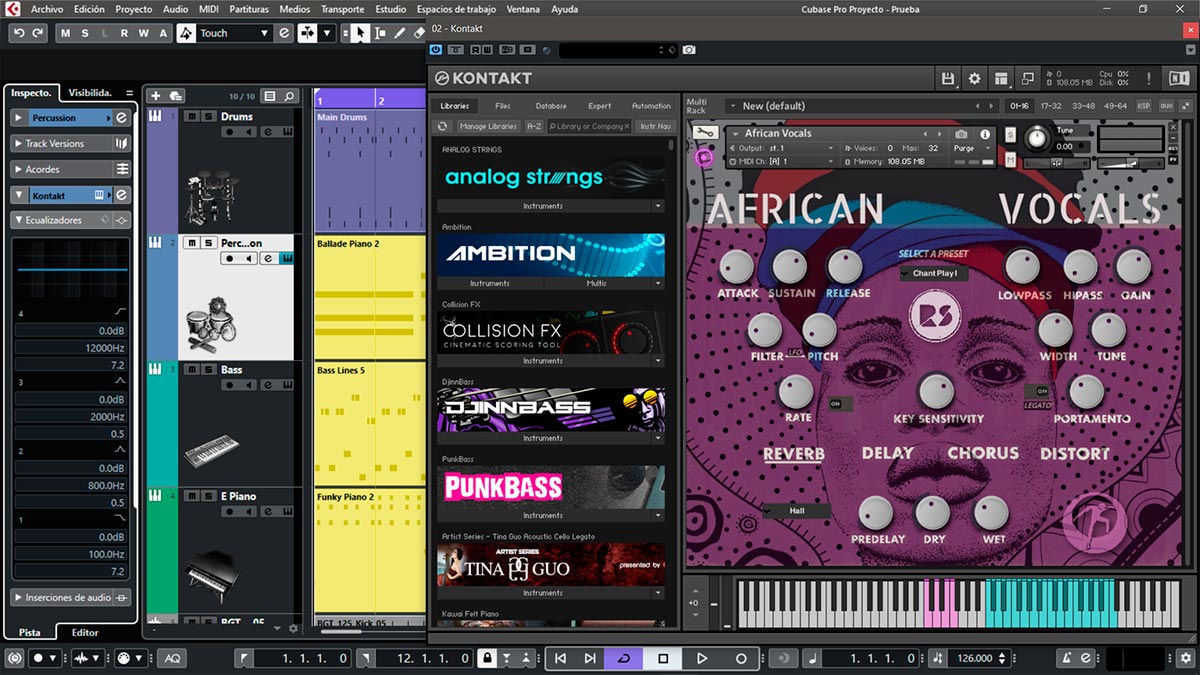1200x675 pixels.
Task: Take plugin window camera snapshot
Action: click(689, 49)
